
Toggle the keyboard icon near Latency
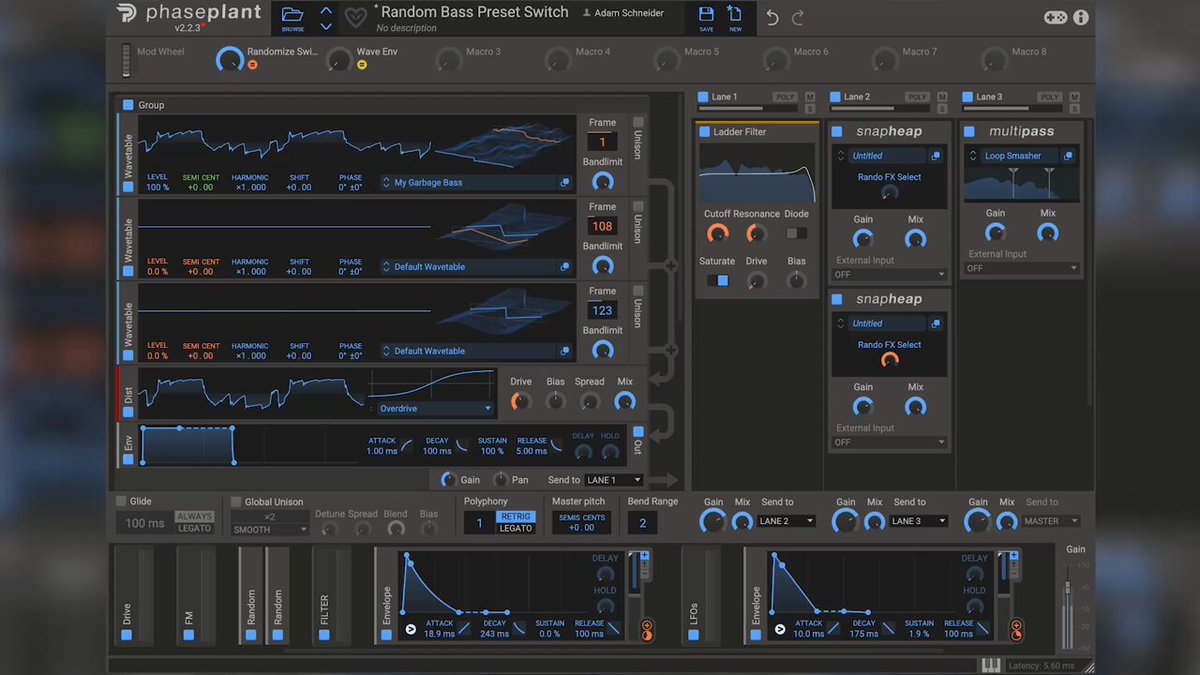pos(990,665)
